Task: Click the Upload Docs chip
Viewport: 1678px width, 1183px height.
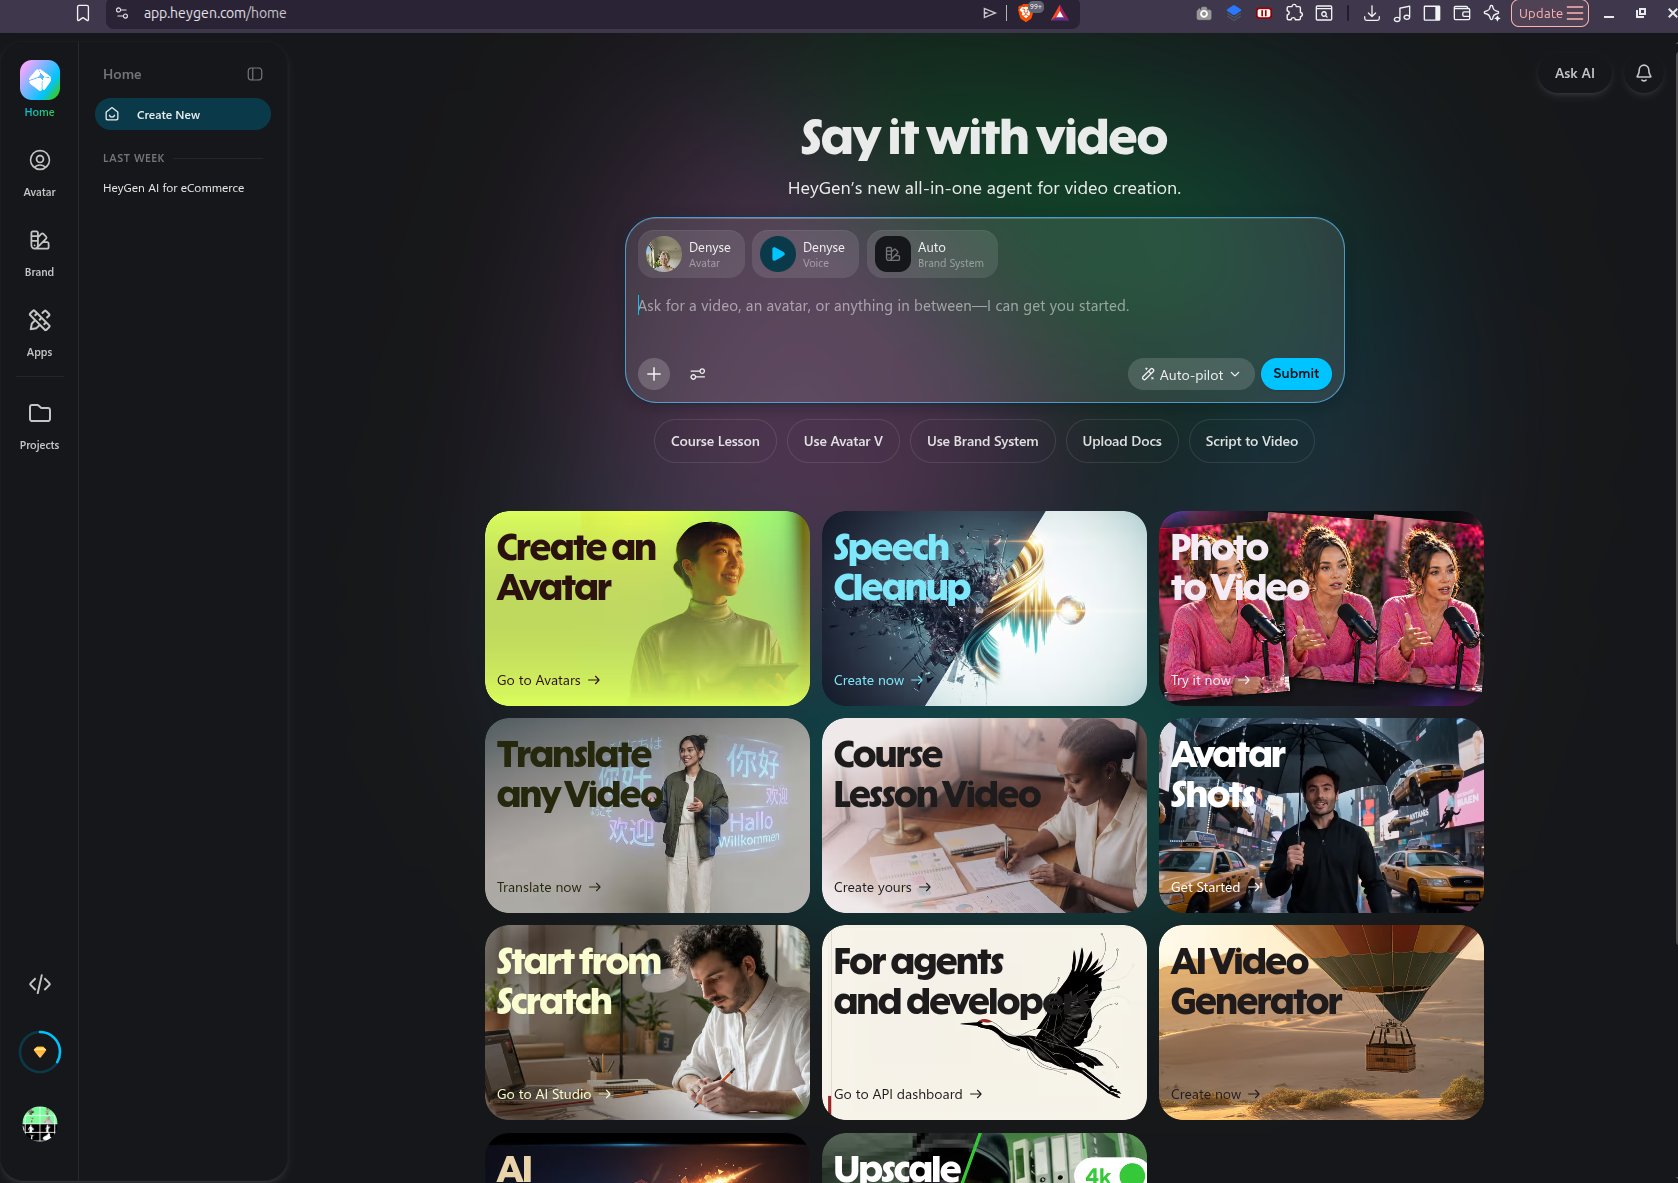Action: click(x=1122, y=441)
